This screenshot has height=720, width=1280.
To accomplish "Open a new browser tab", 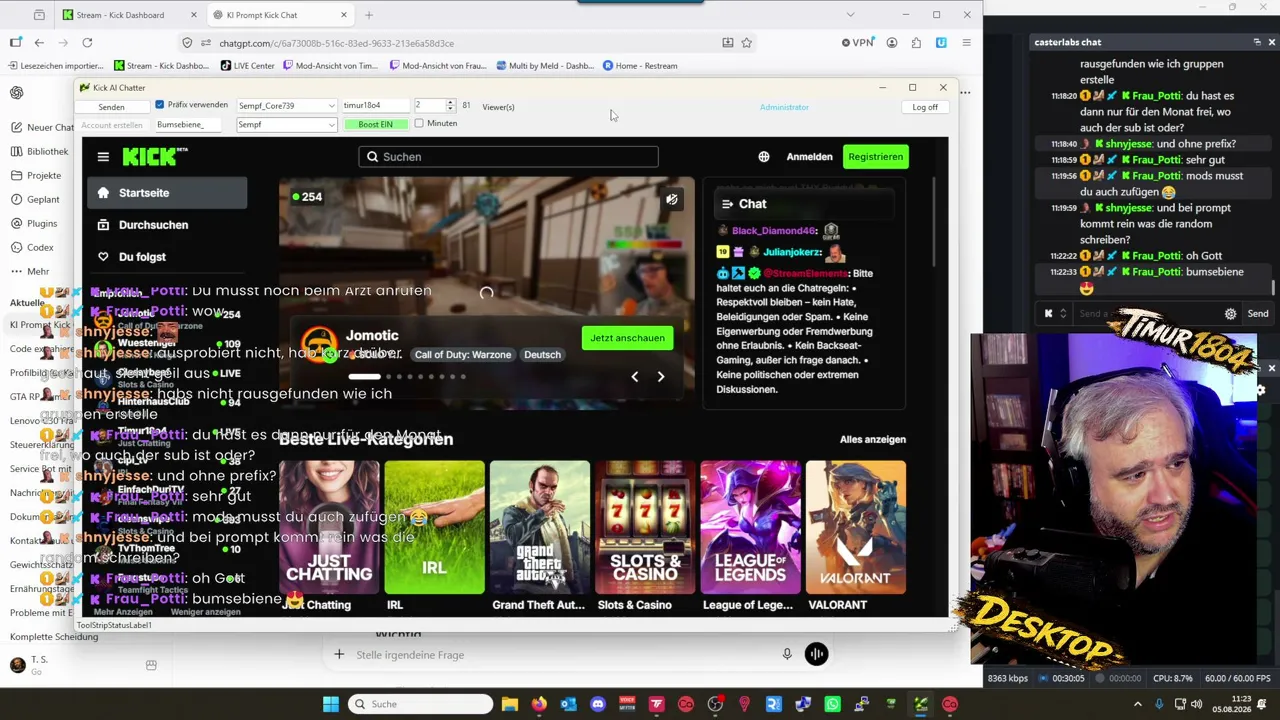I will [x=369, y=15].
